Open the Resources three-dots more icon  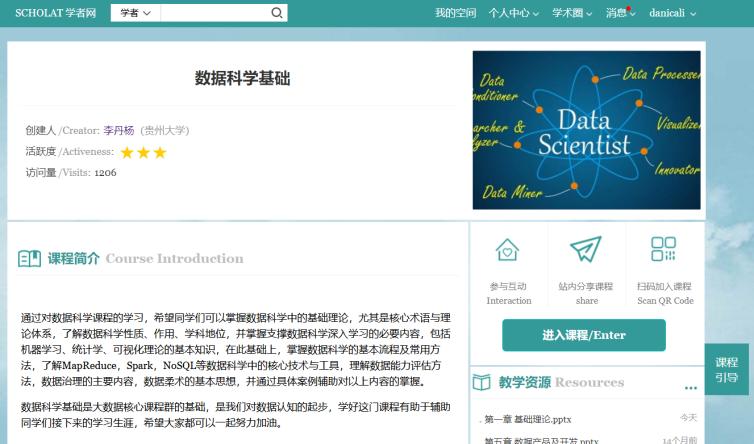click(x=690, y=387)
